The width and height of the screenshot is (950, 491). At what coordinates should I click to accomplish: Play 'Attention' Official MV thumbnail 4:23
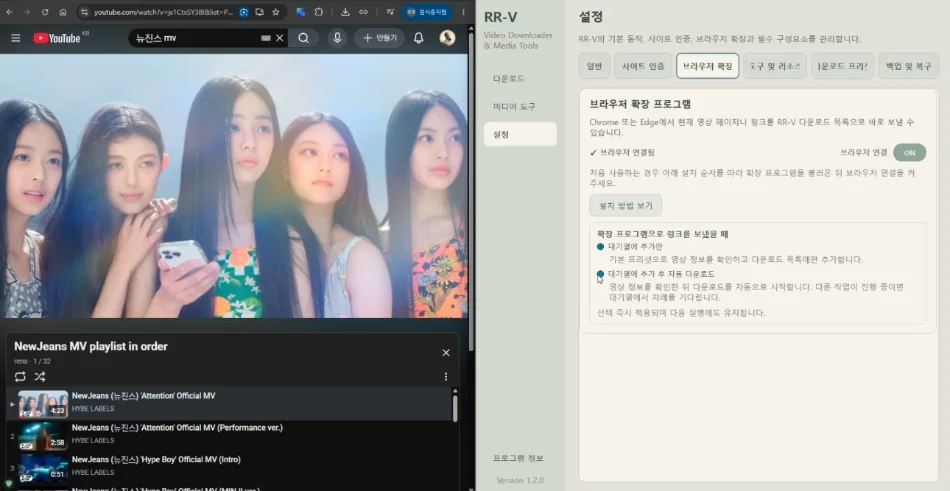click(42, 404)
